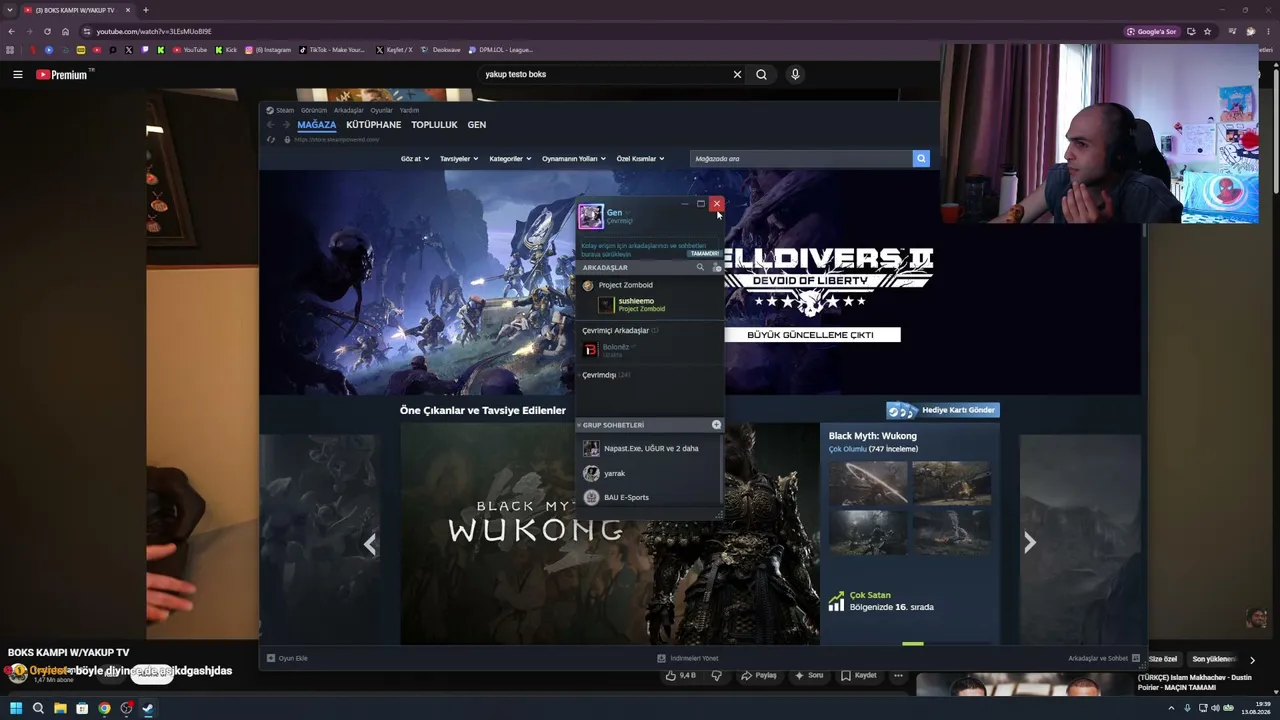Click the TAMAMDIR button in friends list
This screenshot has height=720, width=1280.
click(704, 254)
